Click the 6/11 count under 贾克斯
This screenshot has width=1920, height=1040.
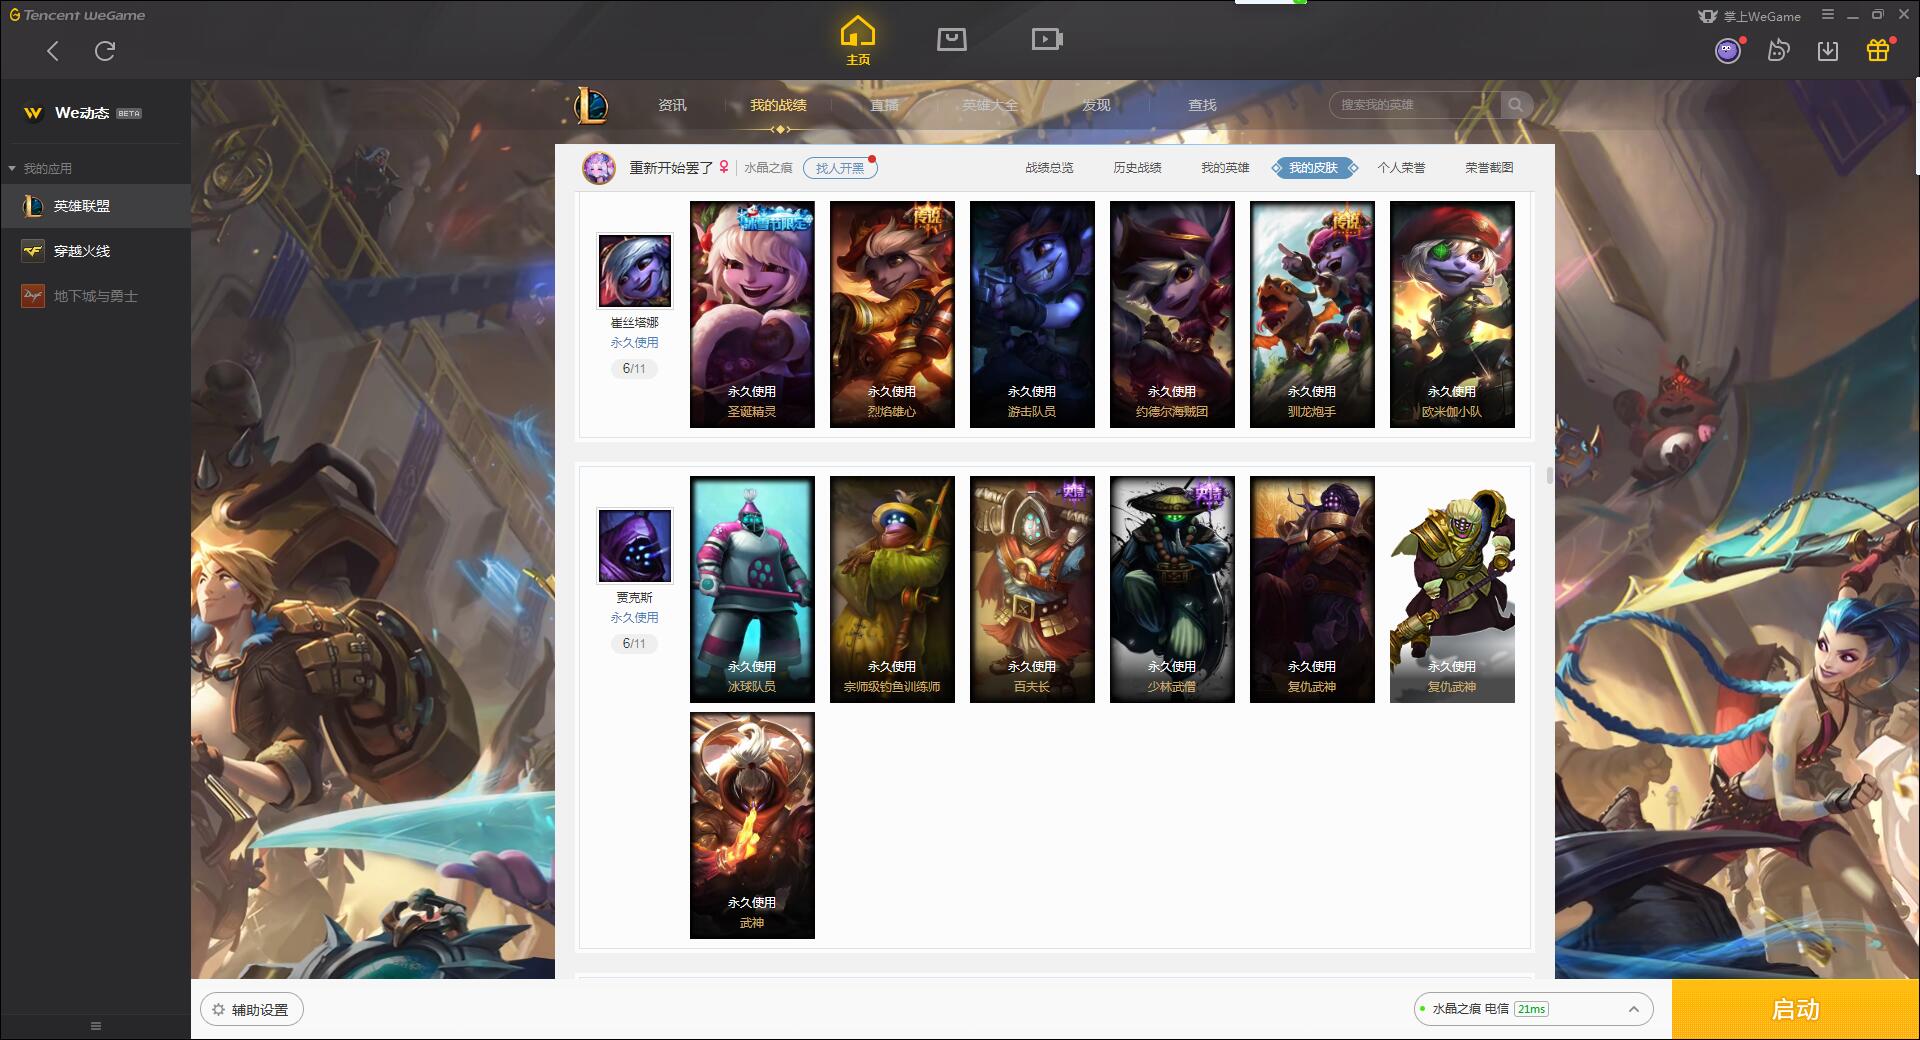point(634,644)
